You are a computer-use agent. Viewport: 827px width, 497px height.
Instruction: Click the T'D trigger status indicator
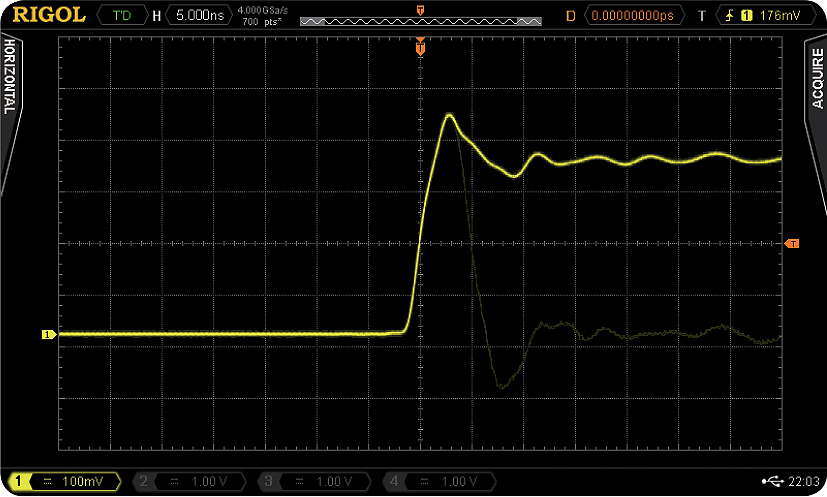124,16
